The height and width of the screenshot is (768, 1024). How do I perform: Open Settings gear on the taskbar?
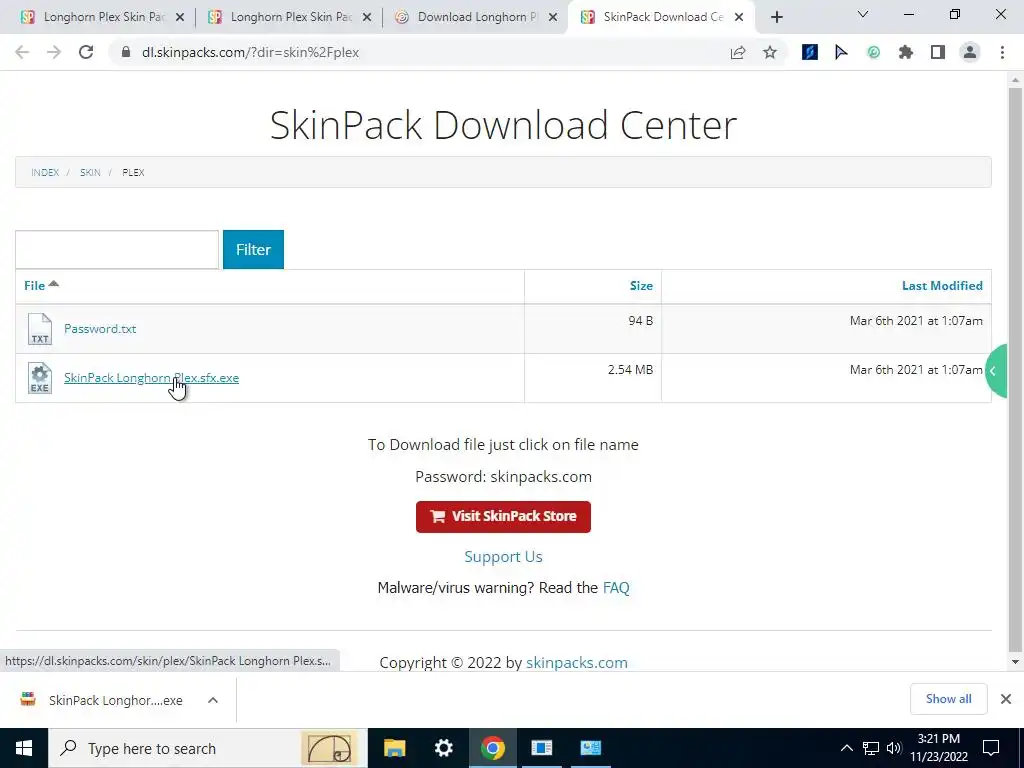(x=443, y=748)
